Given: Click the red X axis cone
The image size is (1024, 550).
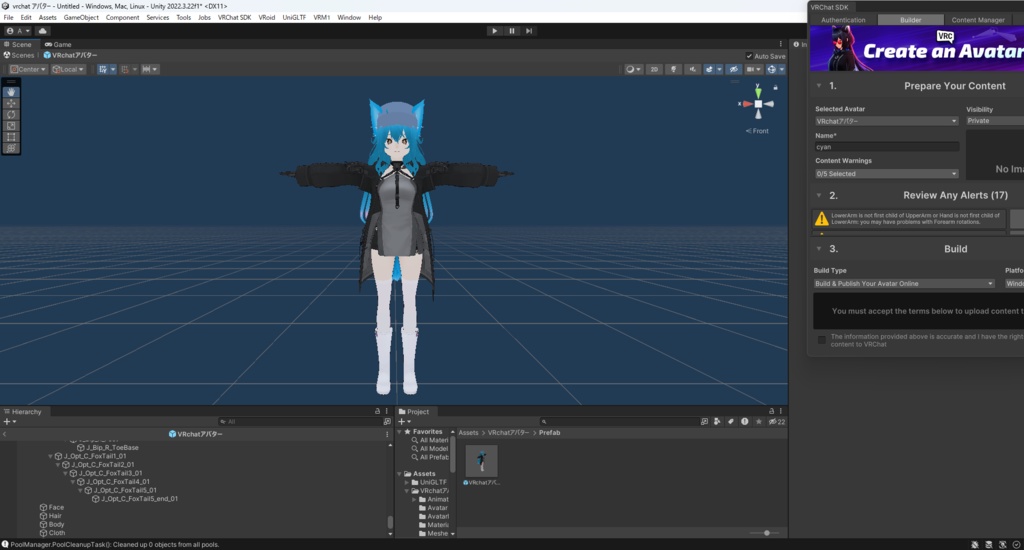Looking at the screenshot, I should 747,104.
